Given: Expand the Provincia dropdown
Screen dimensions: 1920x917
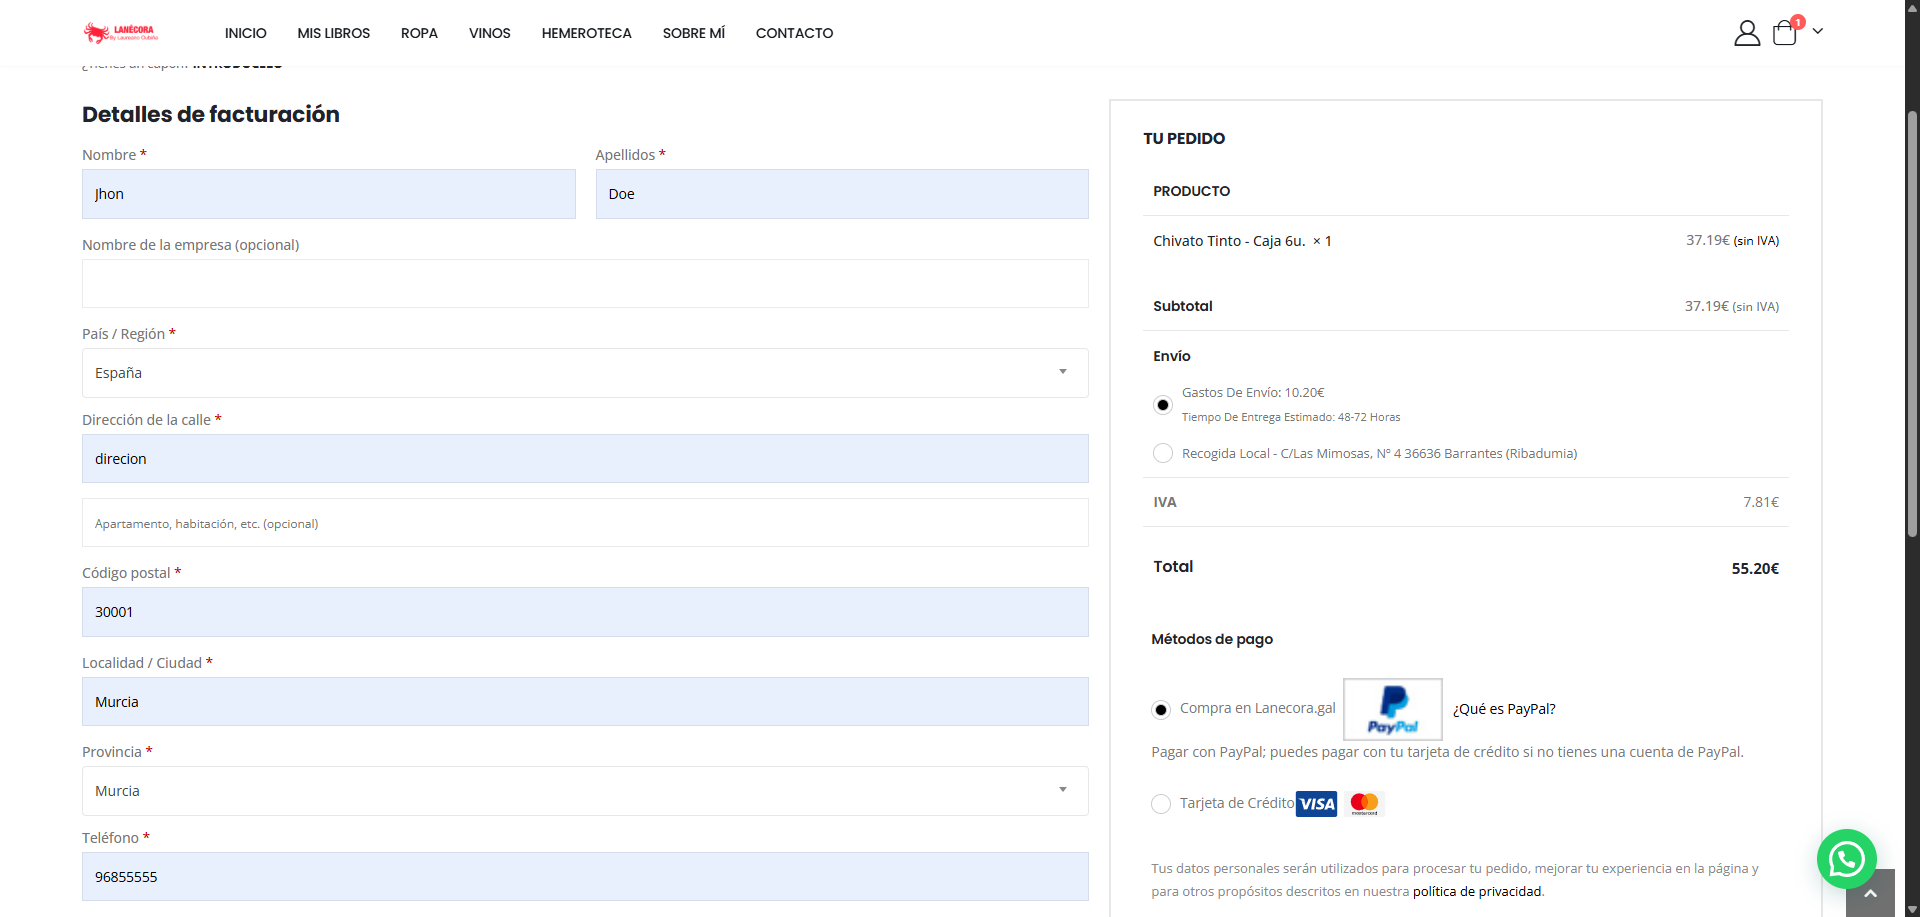Looking at the screenshot, I should [585, 791].
